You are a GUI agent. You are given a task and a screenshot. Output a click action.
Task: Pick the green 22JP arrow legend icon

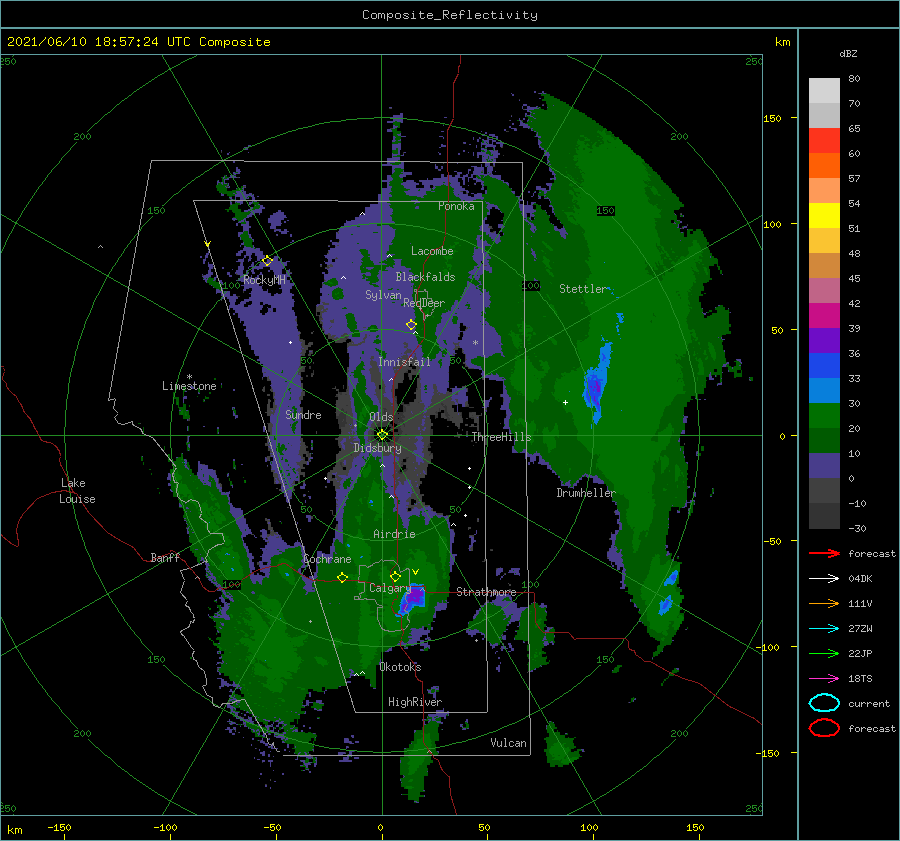[x=824, y=653]
